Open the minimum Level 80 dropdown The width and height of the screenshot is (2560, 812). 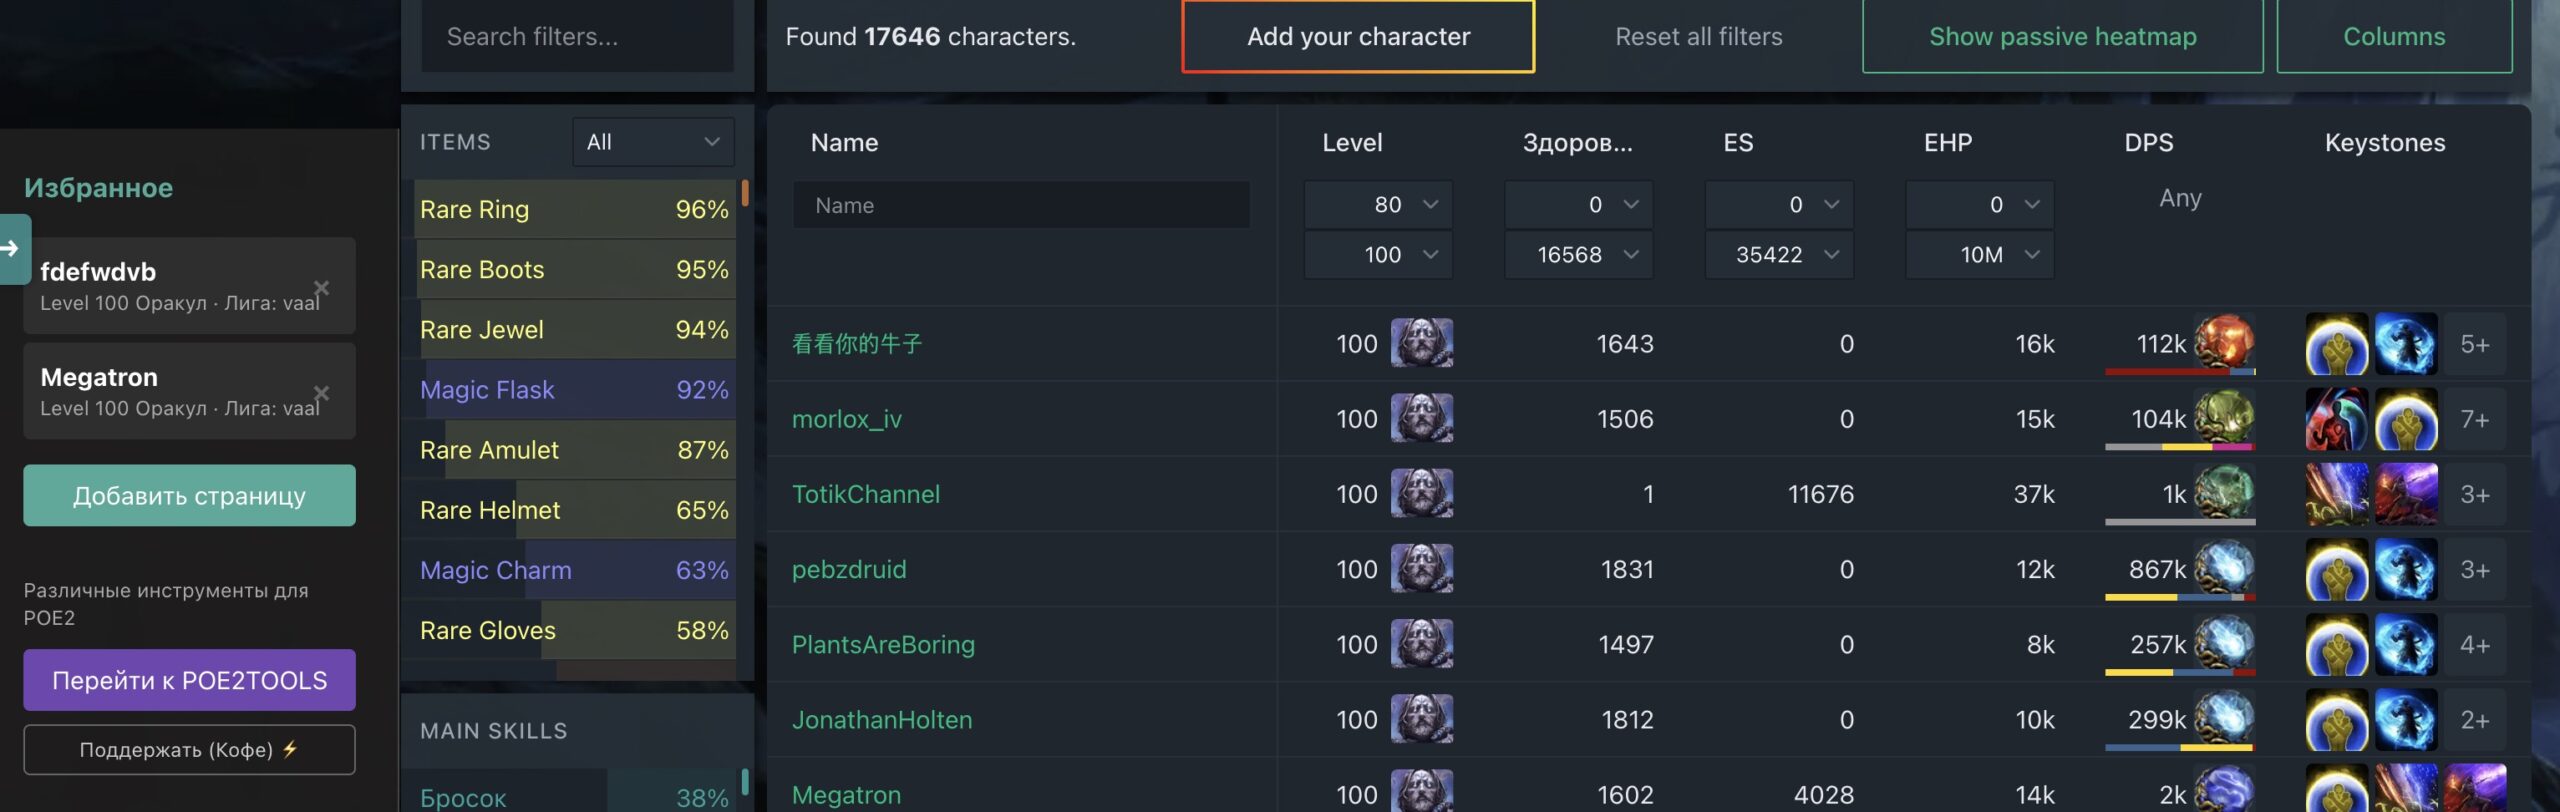(x=1378, y=204)
